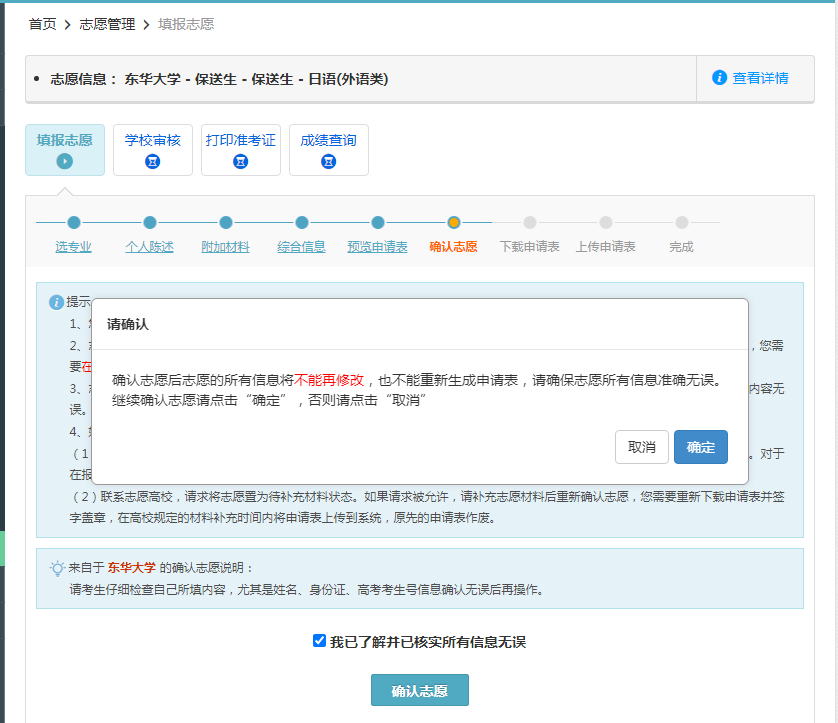The height and width of the screenshot is (723, 838).
Task: Go to the 个人陈述 step
Action: point(149,247)
